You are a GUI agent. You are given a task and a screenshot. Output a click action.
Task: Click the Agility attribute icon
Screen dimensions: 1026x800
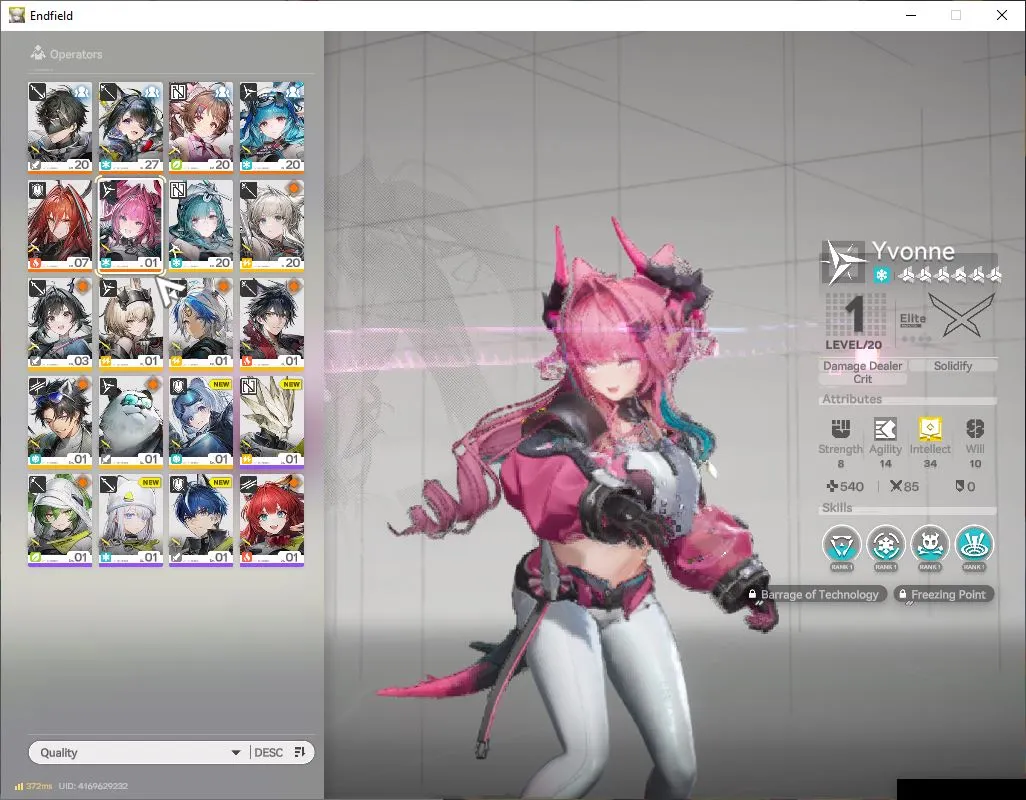(885, 428)
